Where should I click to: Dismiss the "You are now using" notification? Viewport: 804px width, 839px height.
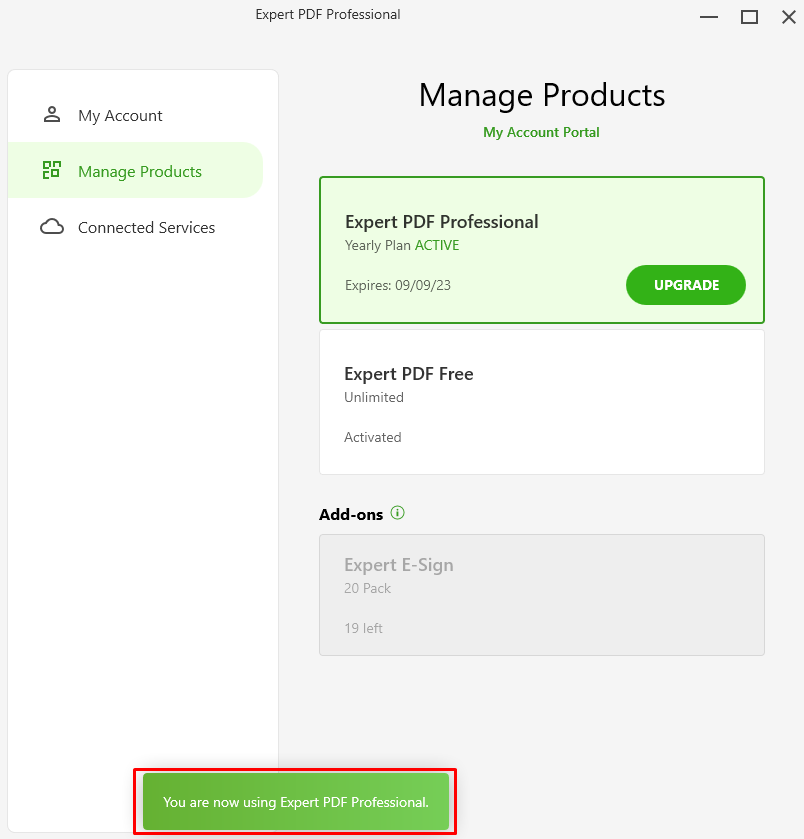point(296,802)
